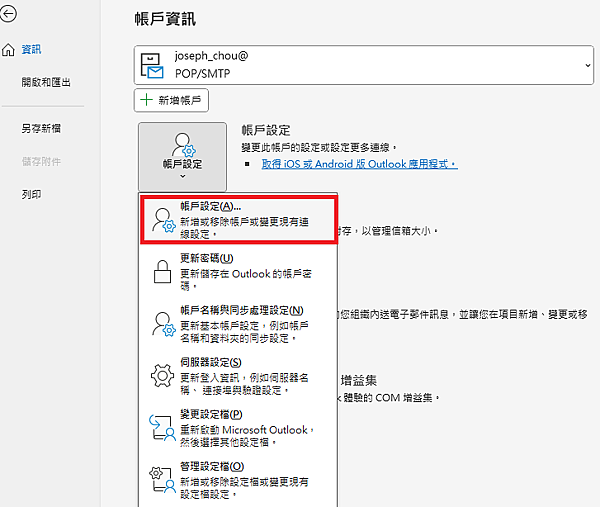
Task: Choose 伺服器設定(S) from the menu
Action: 238,376
